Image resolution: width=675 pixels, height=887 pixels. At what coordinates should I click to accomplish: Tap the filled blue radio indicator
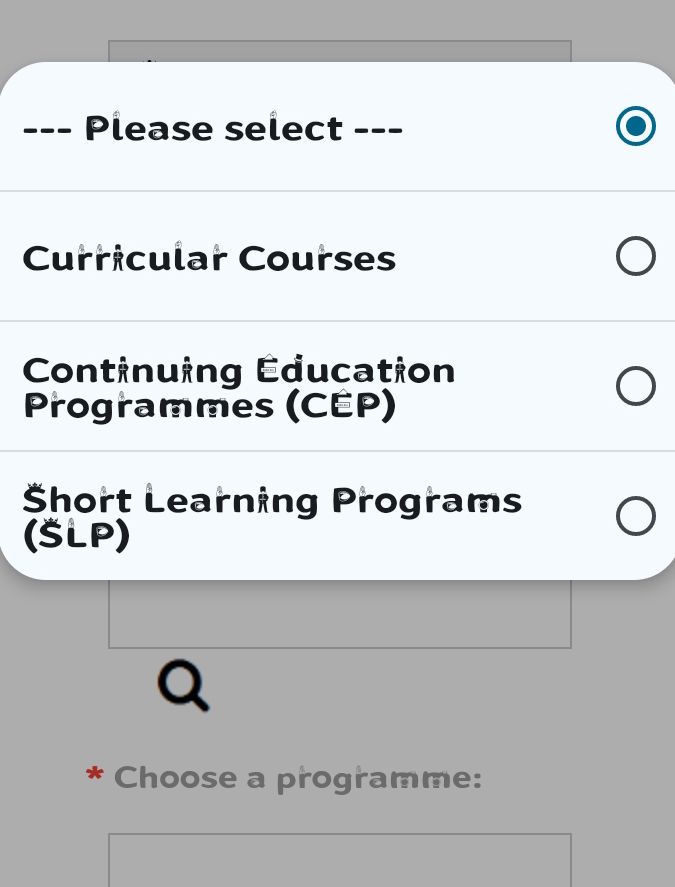(636, 126)
